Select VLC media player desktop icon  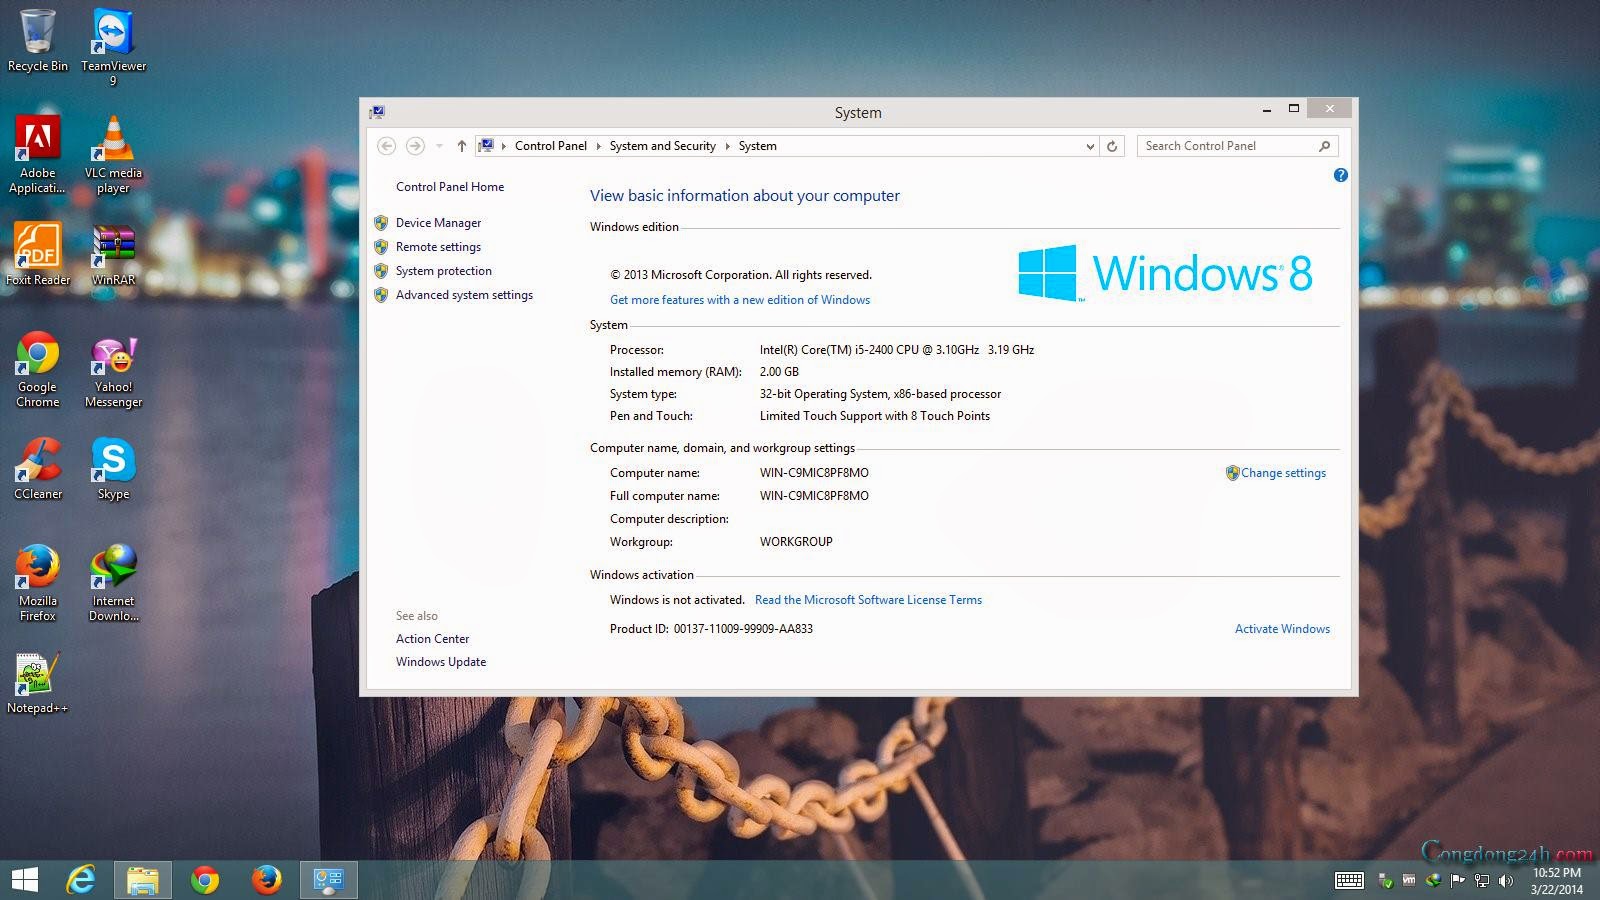(113, 154)
